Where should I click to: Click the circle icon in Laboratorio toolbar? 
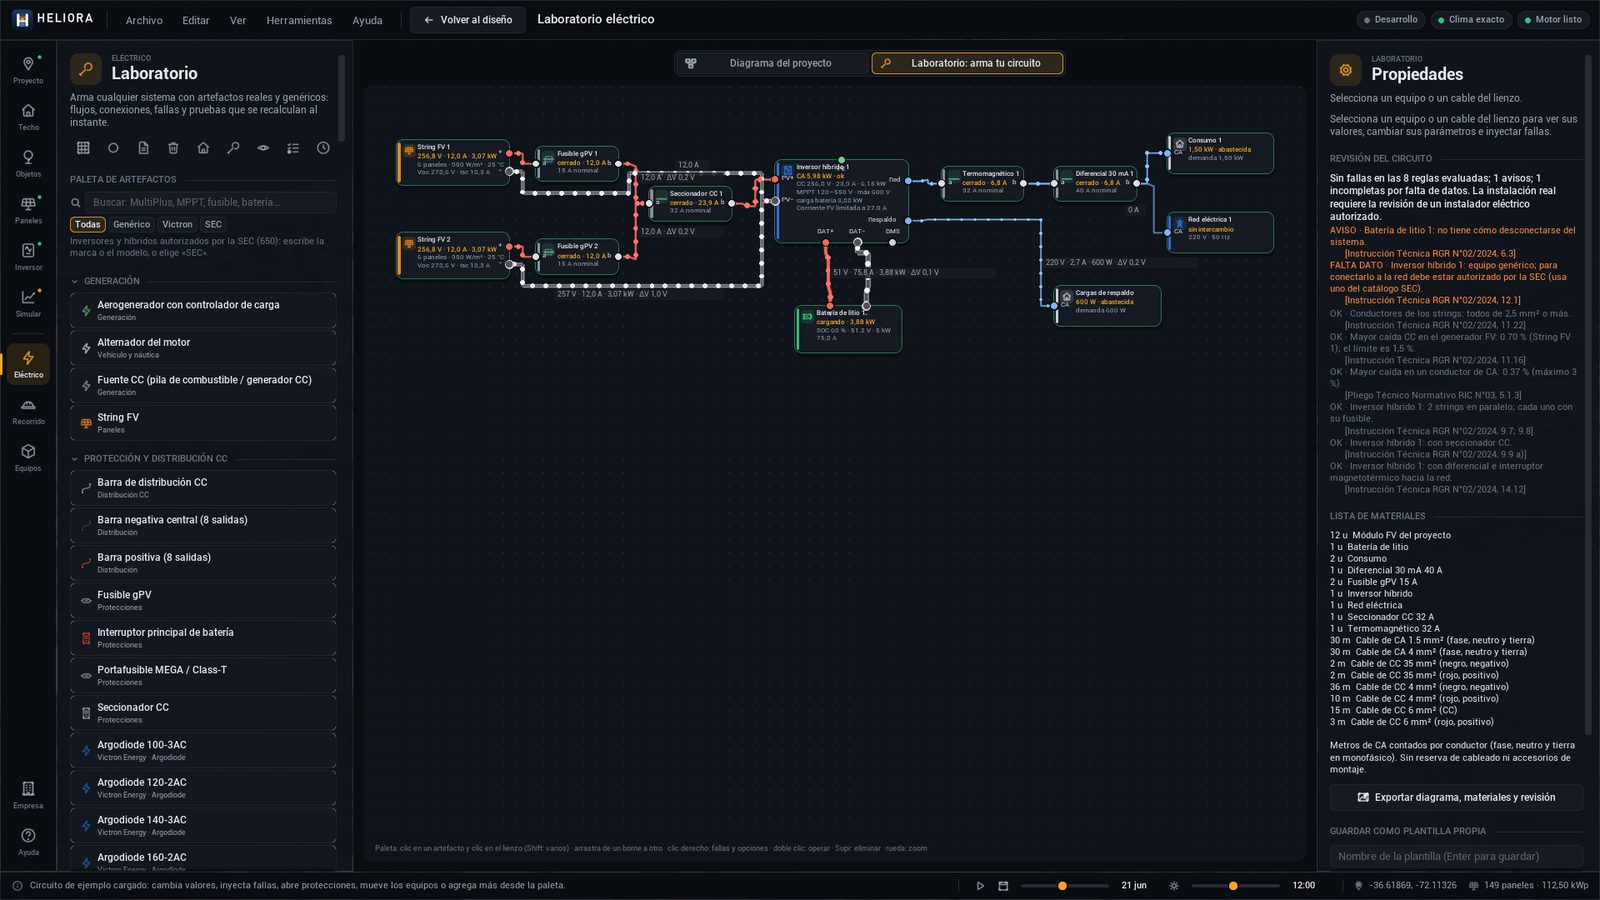coord(113,148)
